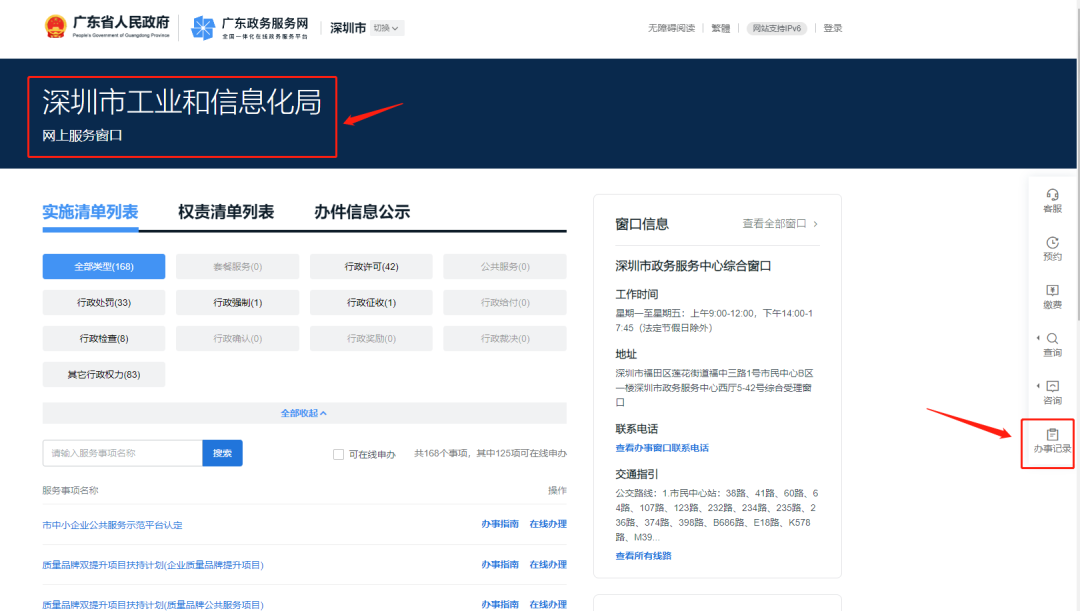Viewport: 1080px width, 611px height.
Task: Switch to 办件信息公示 tab
Action: (x=362, y=211)
